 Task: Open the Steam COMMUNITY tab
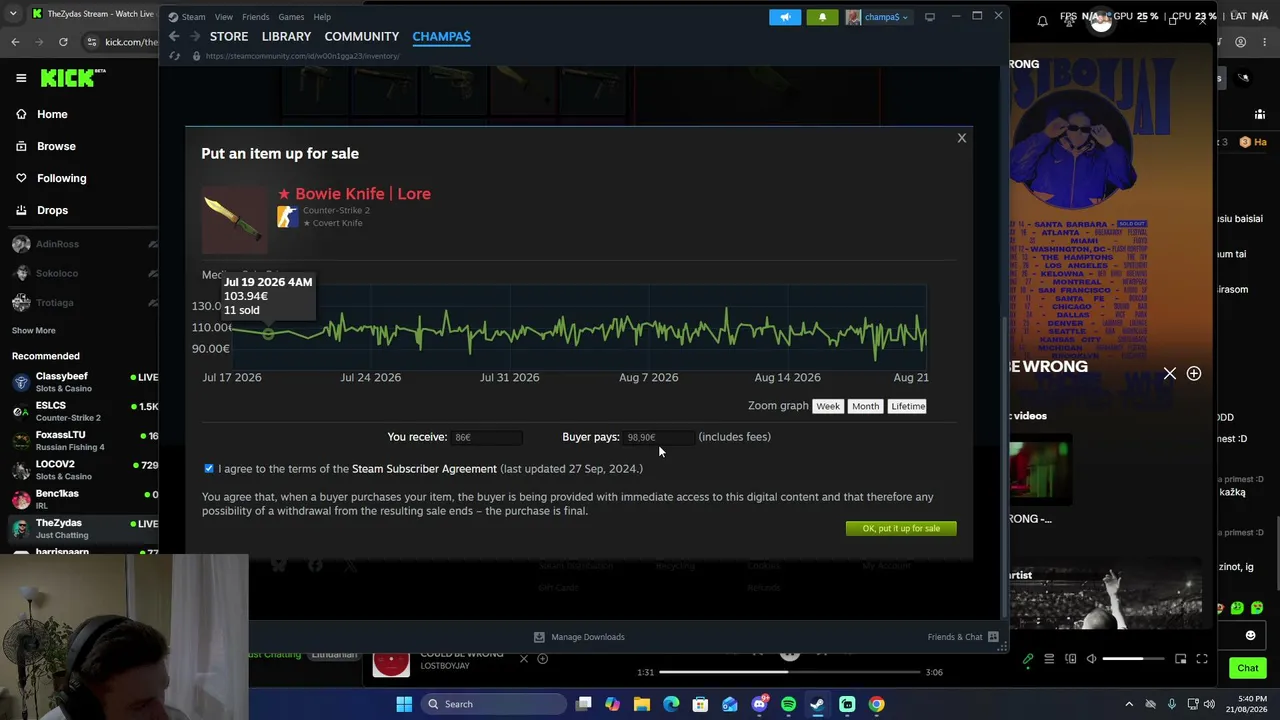362,36
